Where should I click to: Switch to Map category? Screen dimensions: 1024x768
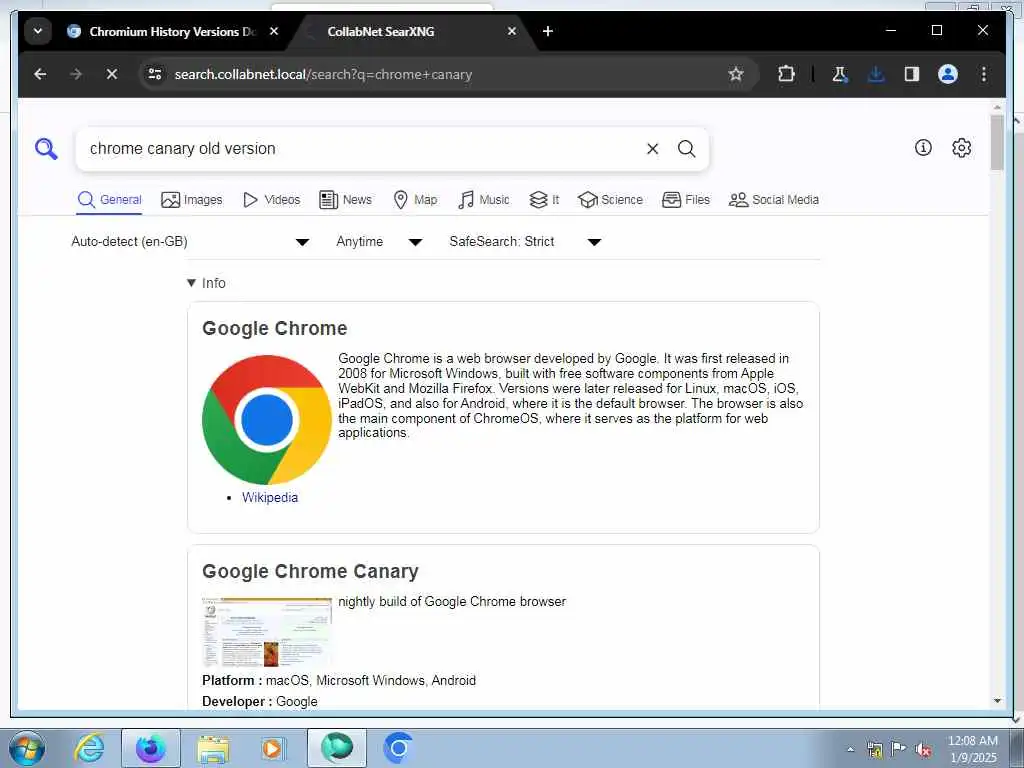pos(415,200)
